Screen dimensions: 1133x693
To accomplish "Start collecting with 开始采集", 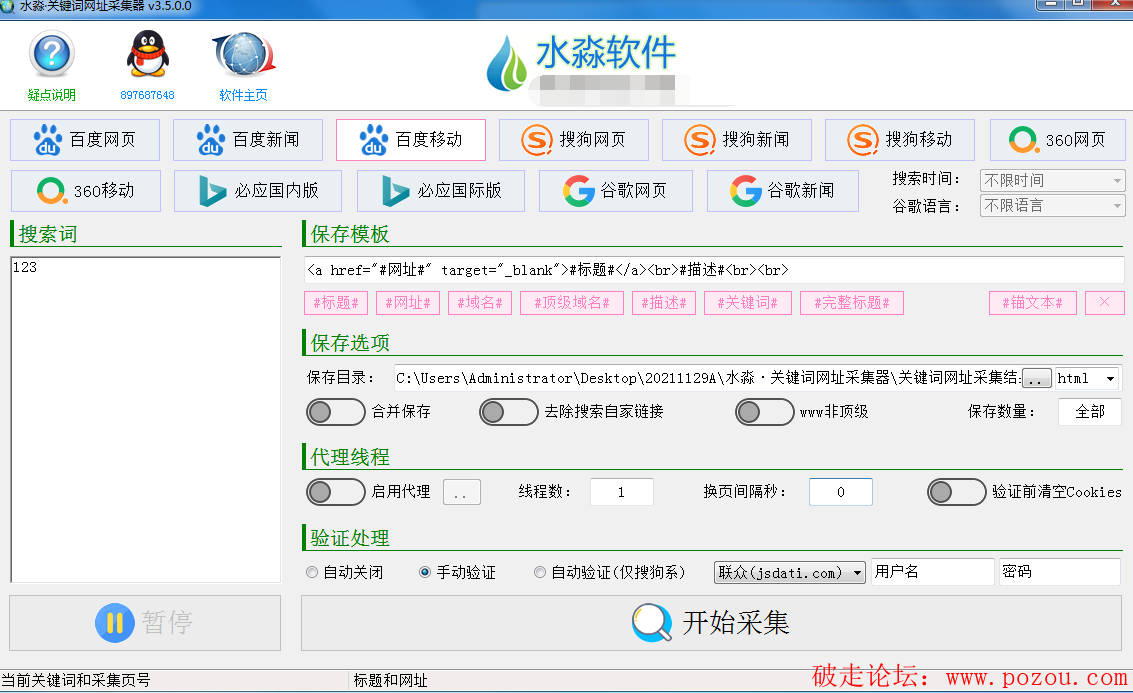I will pos(711,623).
